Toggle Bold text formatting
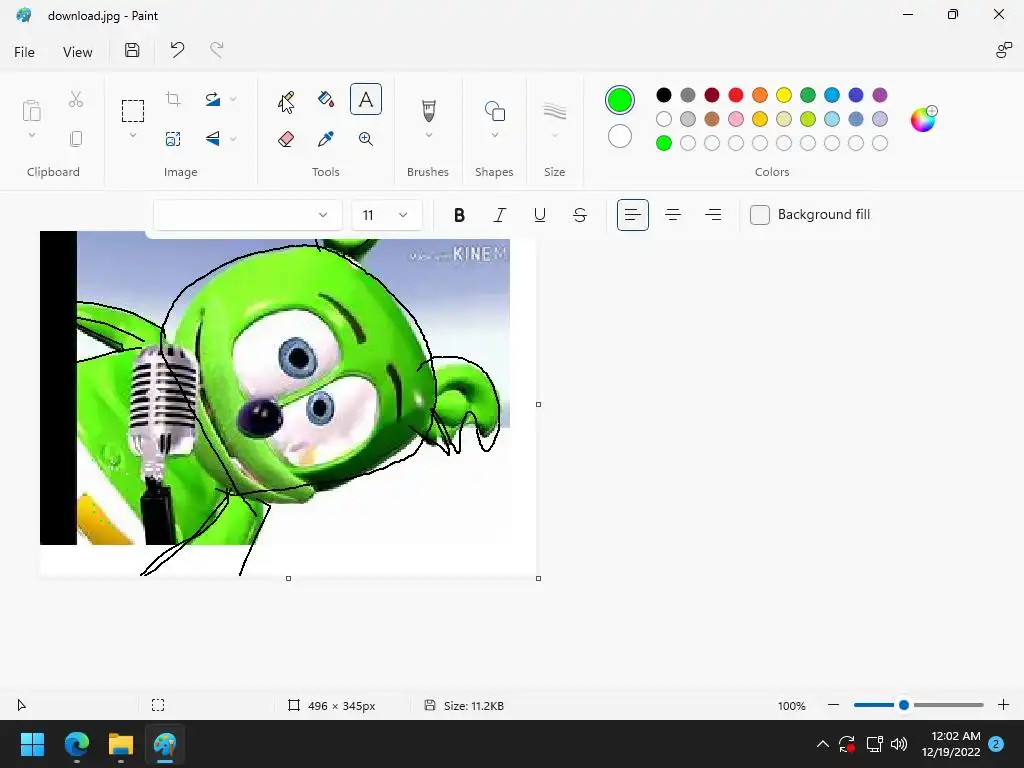 [459, 215]
